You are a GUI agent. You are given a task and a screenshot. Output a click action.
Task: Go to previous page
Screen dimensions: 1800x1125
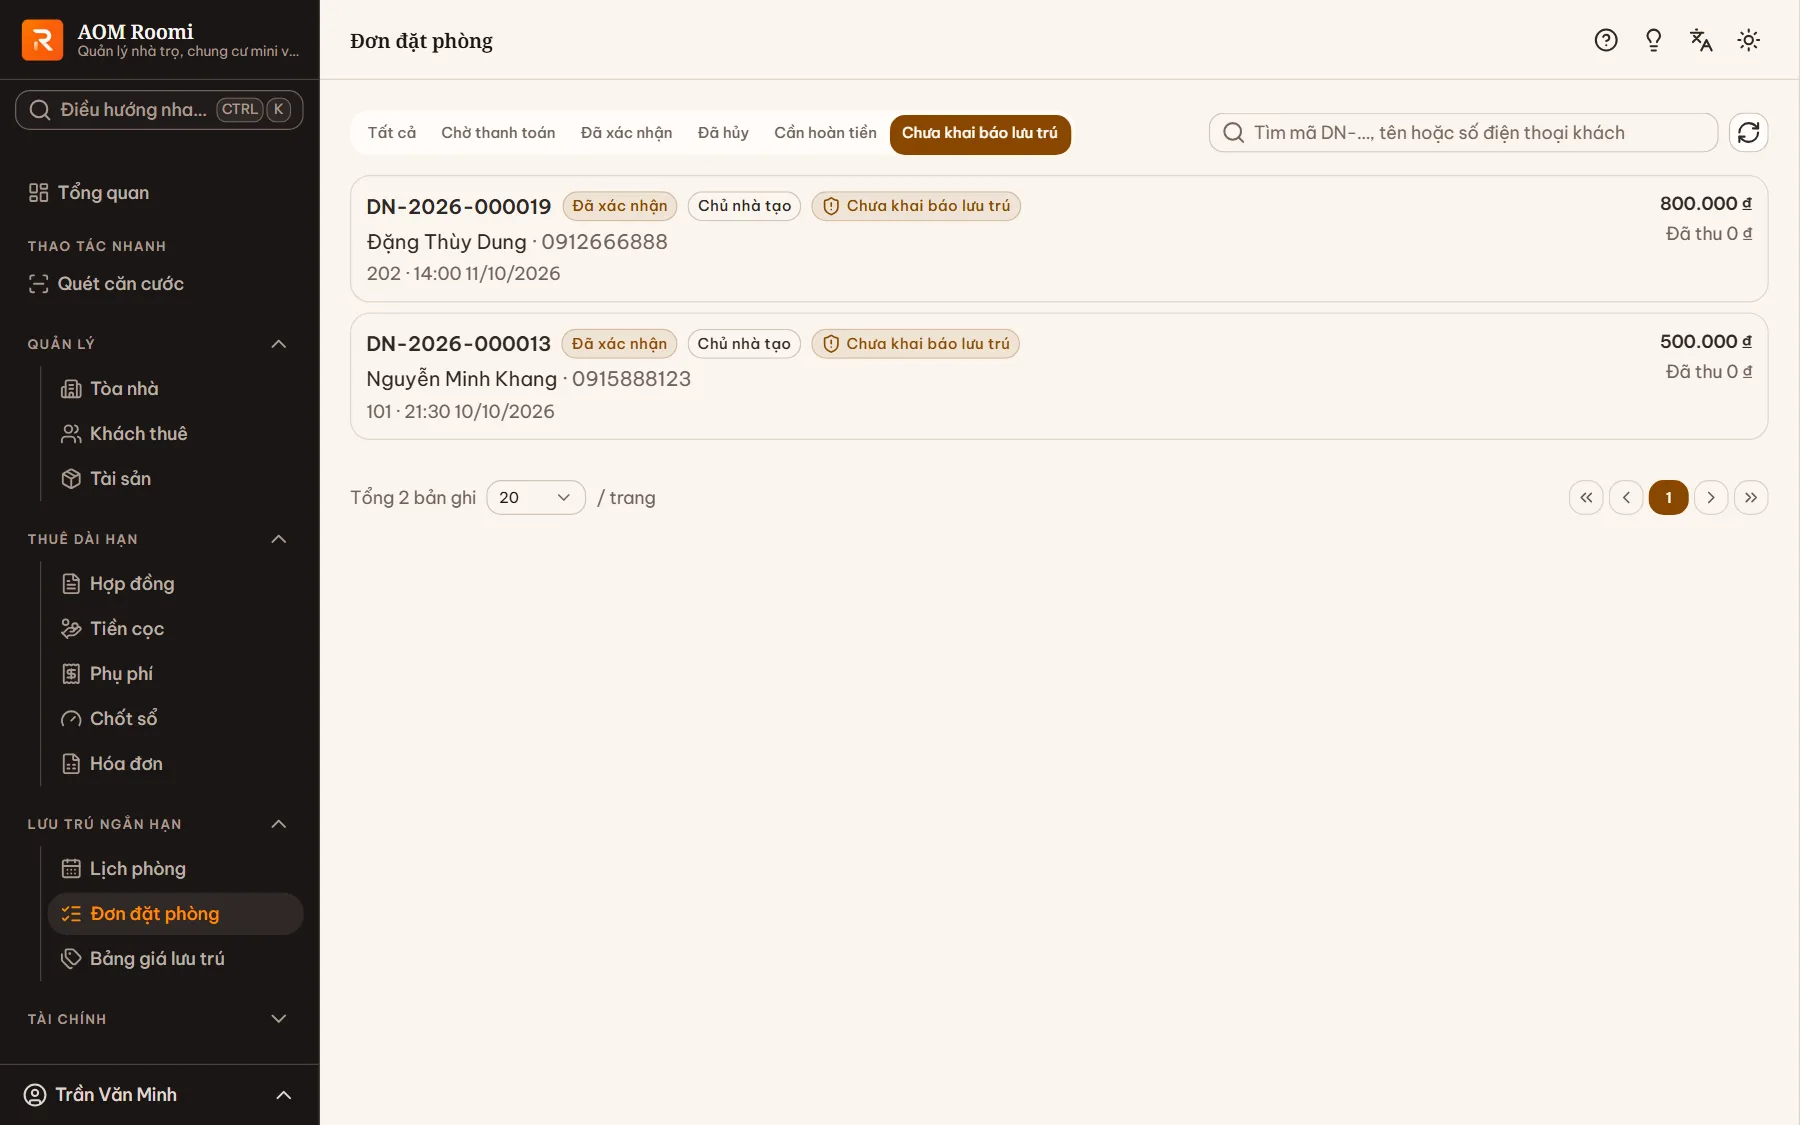(1626, 497)
